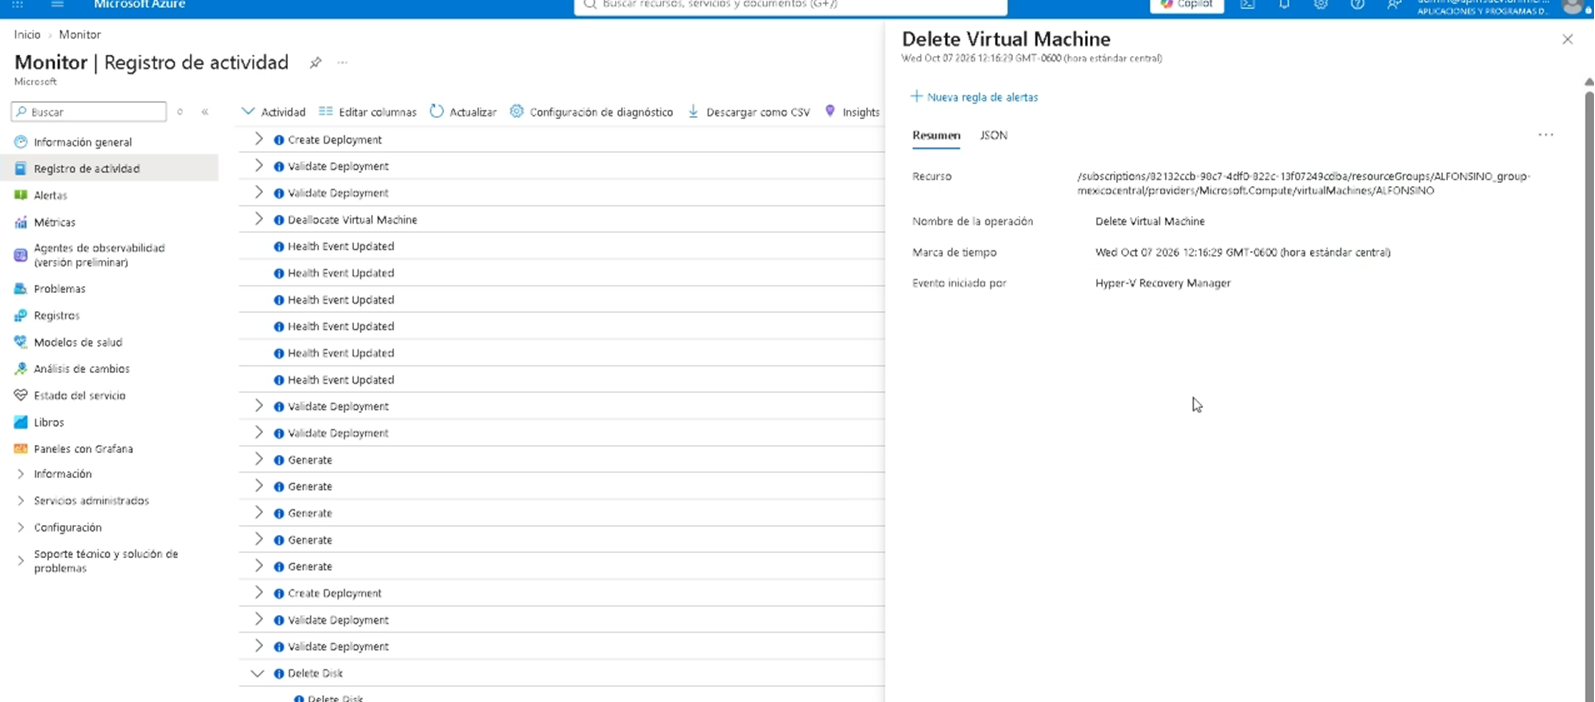This screenshot has height=702, width=1595.
Task: Refresh the log with Actualizar
Action: pyautogui.click(x=463, y=112)
